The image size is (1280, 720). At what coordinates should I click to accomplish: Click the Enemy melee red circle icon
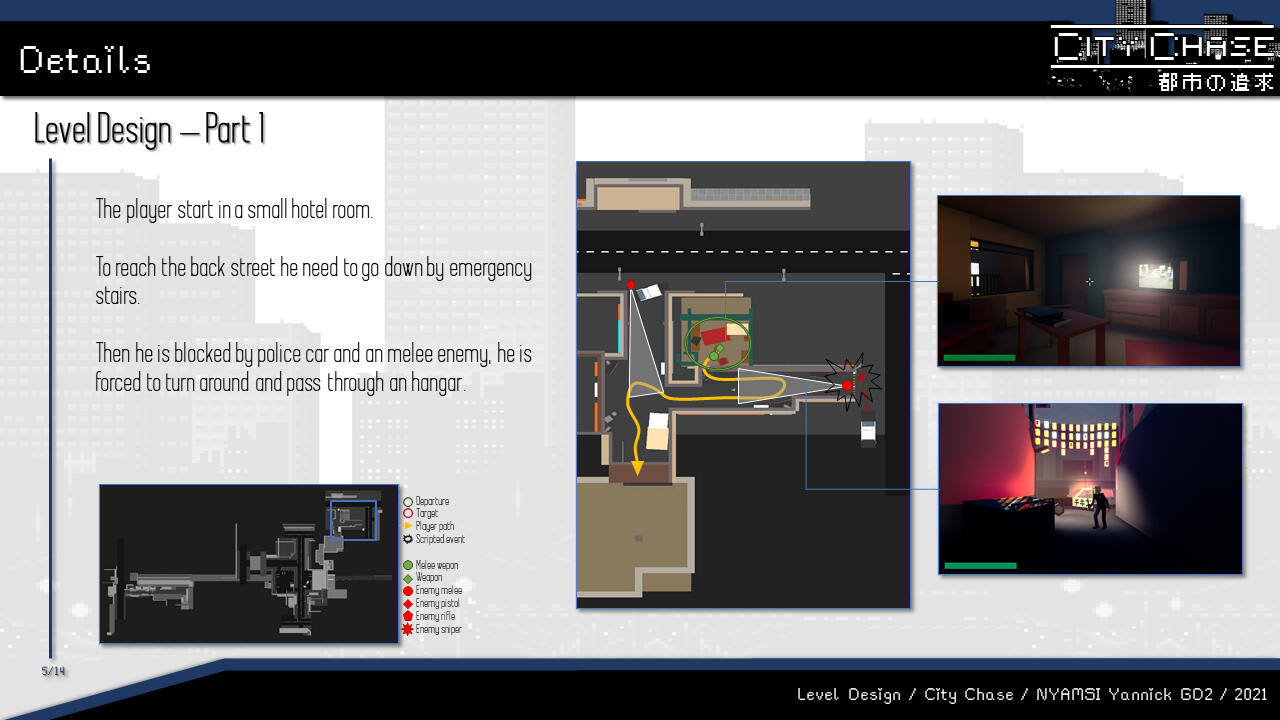click(408, 591)
